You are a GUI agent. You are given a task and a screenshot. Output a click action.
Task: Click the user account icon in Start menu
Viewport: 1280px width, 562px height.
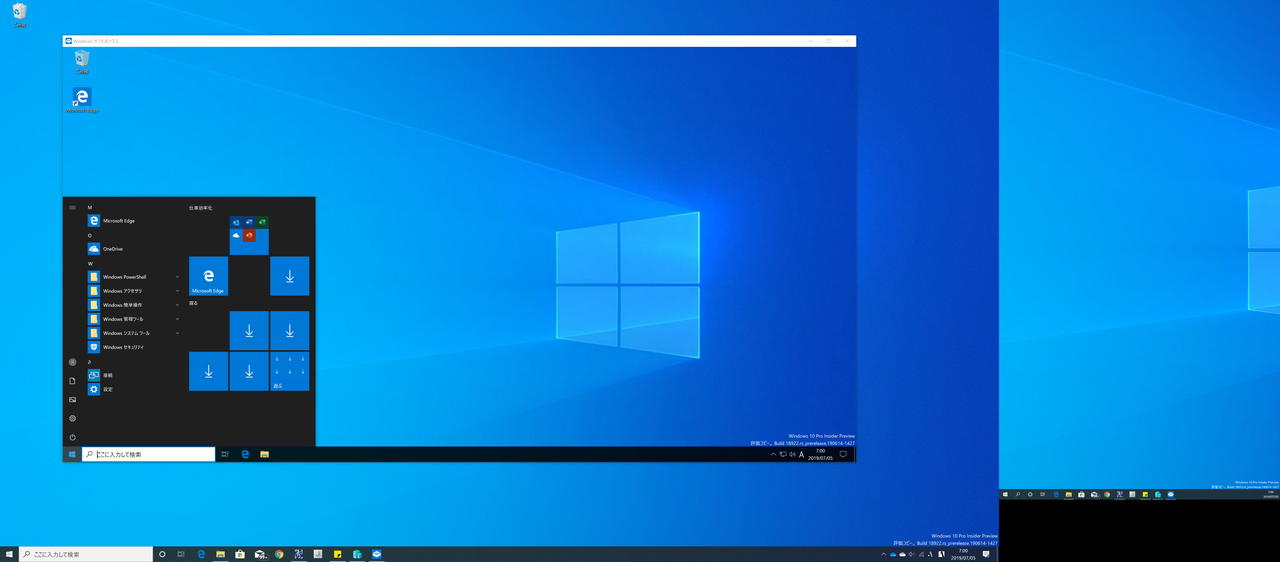[x=72, y=362]
